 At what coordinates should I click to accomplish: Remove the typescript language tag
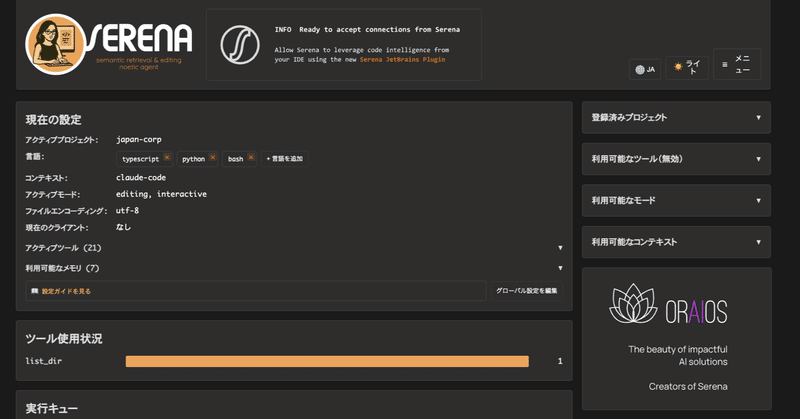tap(167, 157)
